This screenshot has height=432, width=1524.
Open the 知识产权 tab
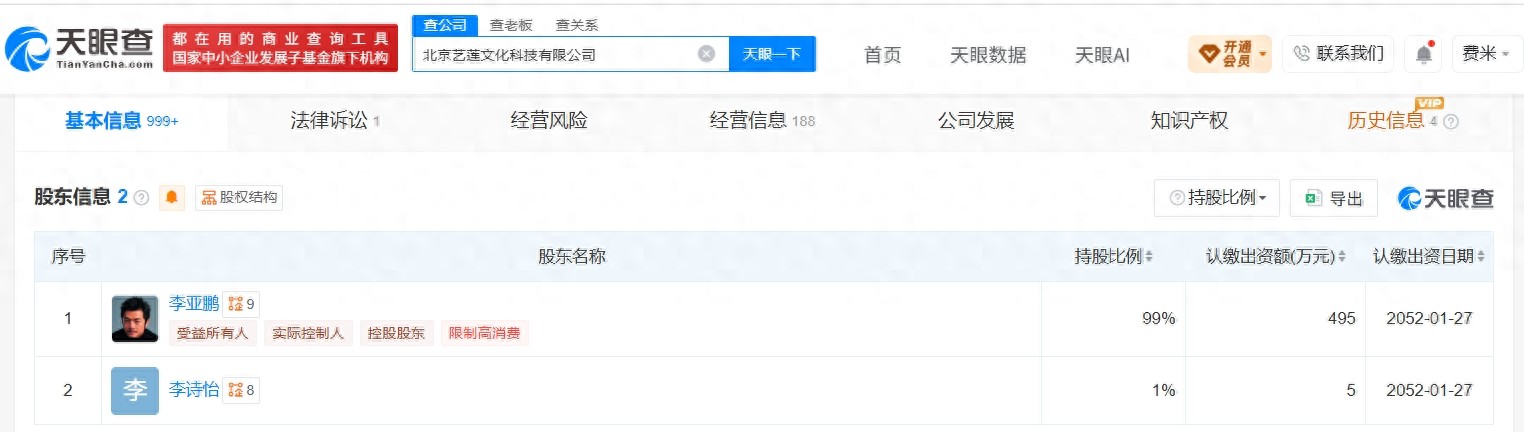point(1189,121)
